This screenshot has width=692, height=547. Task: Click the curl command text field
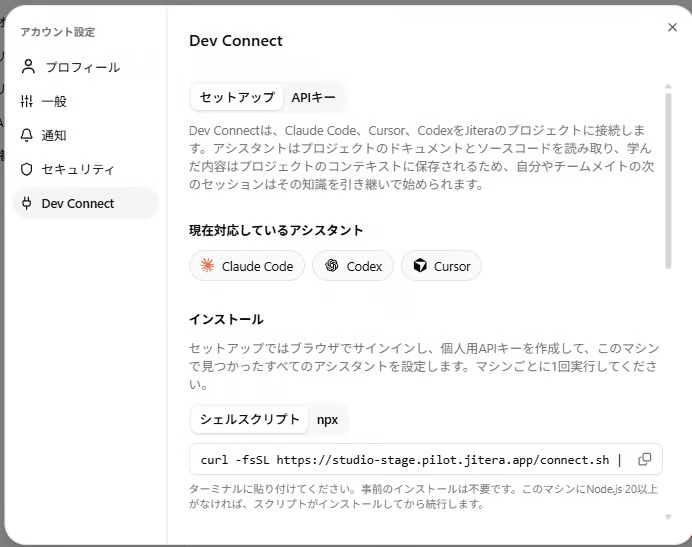tap(426, 459)
